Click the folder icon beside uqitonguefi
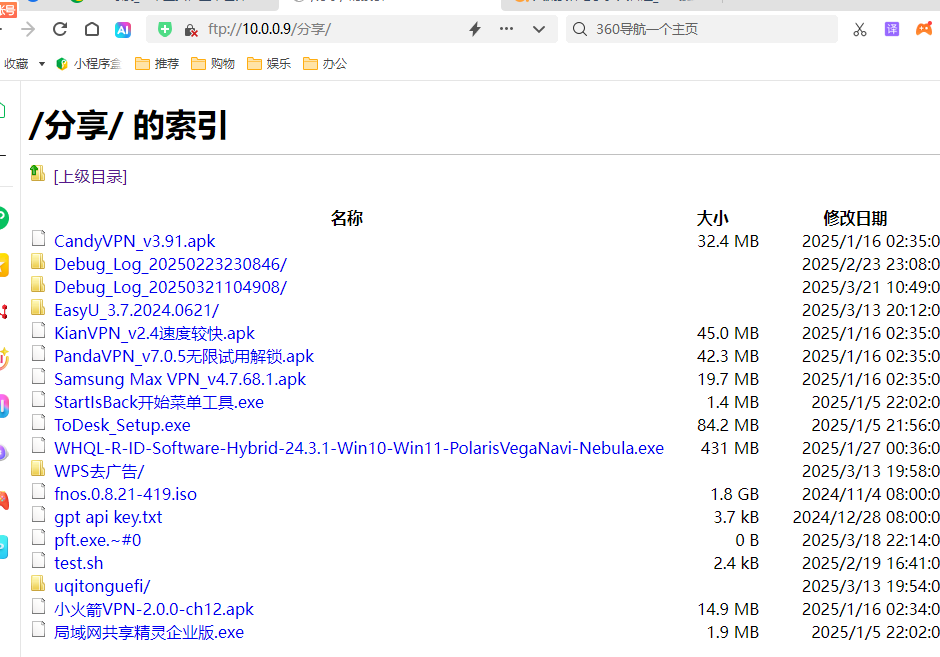 click(38, 583)
